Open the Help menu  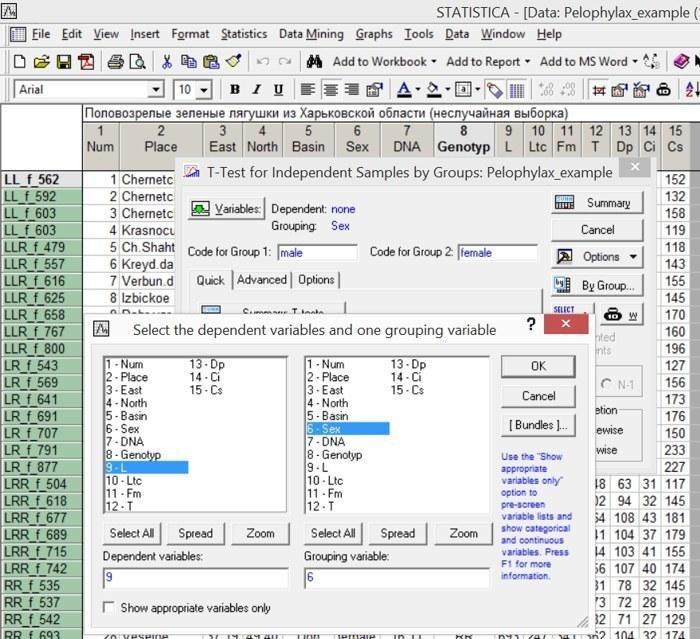[x=549, y=34]
